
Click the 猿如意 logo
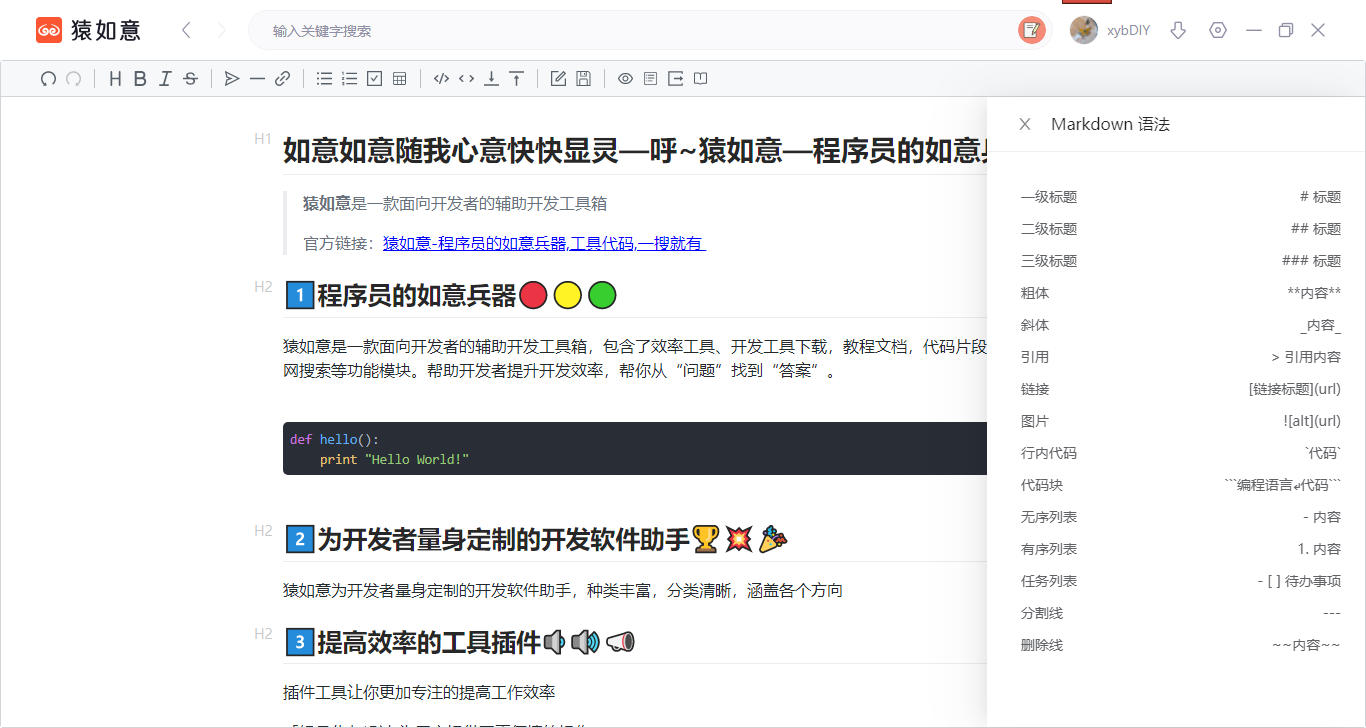pos(88,30)
